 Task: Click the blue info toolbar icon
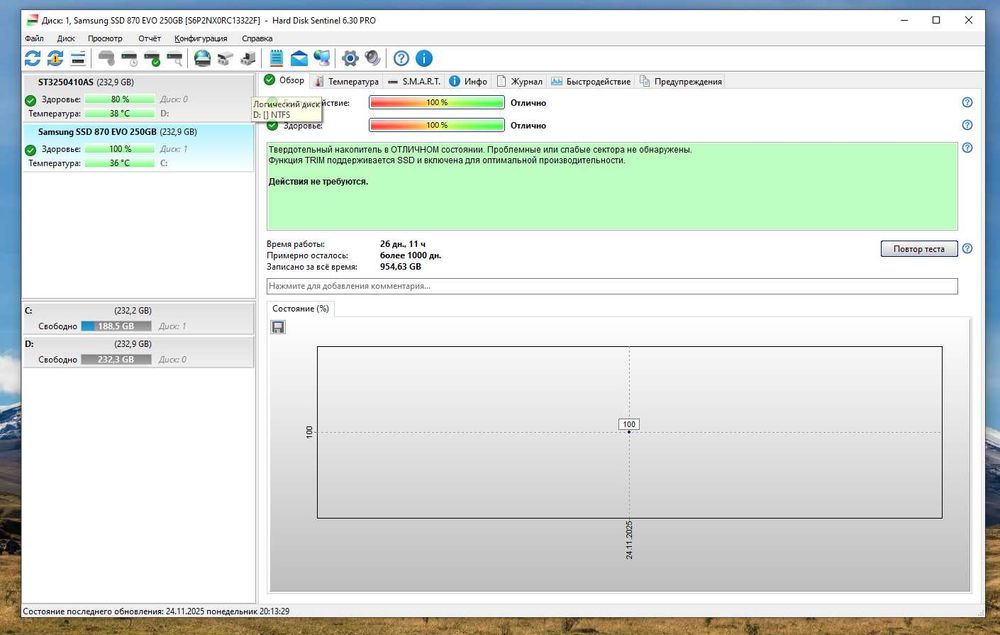pos(424,59)
